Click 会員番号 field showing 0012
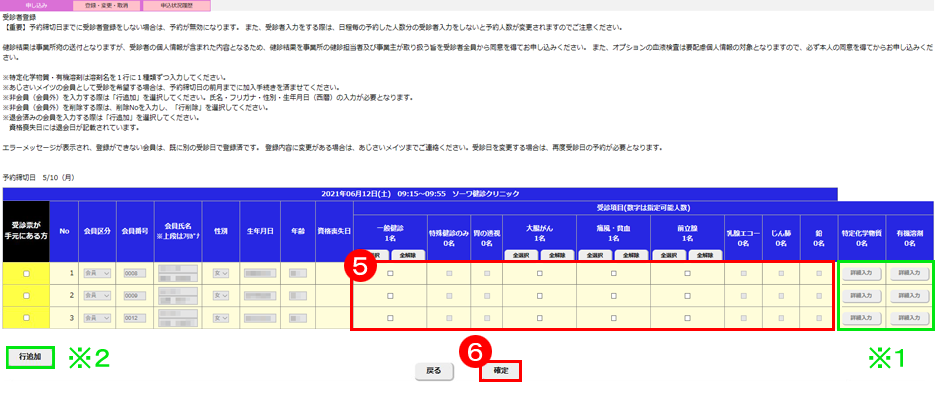Viewport: 936px width, 397px height. coord(134,318)
